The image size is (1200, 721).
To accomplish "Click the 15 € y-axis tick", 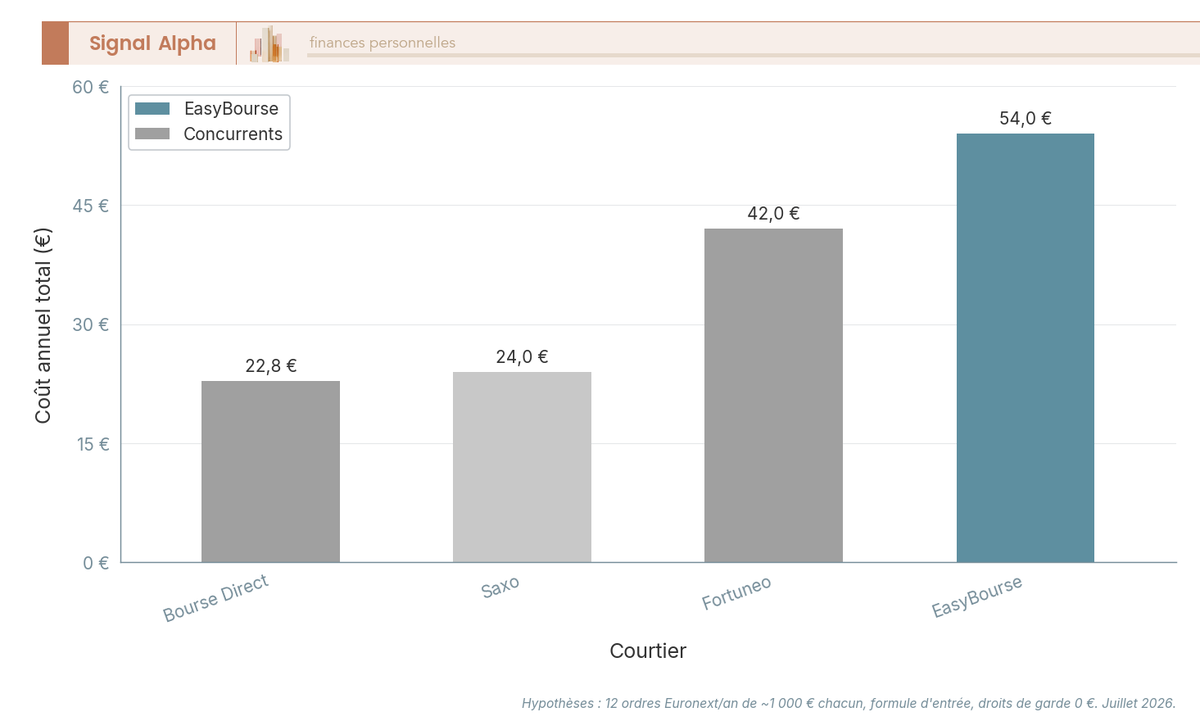I will (91, 444).
